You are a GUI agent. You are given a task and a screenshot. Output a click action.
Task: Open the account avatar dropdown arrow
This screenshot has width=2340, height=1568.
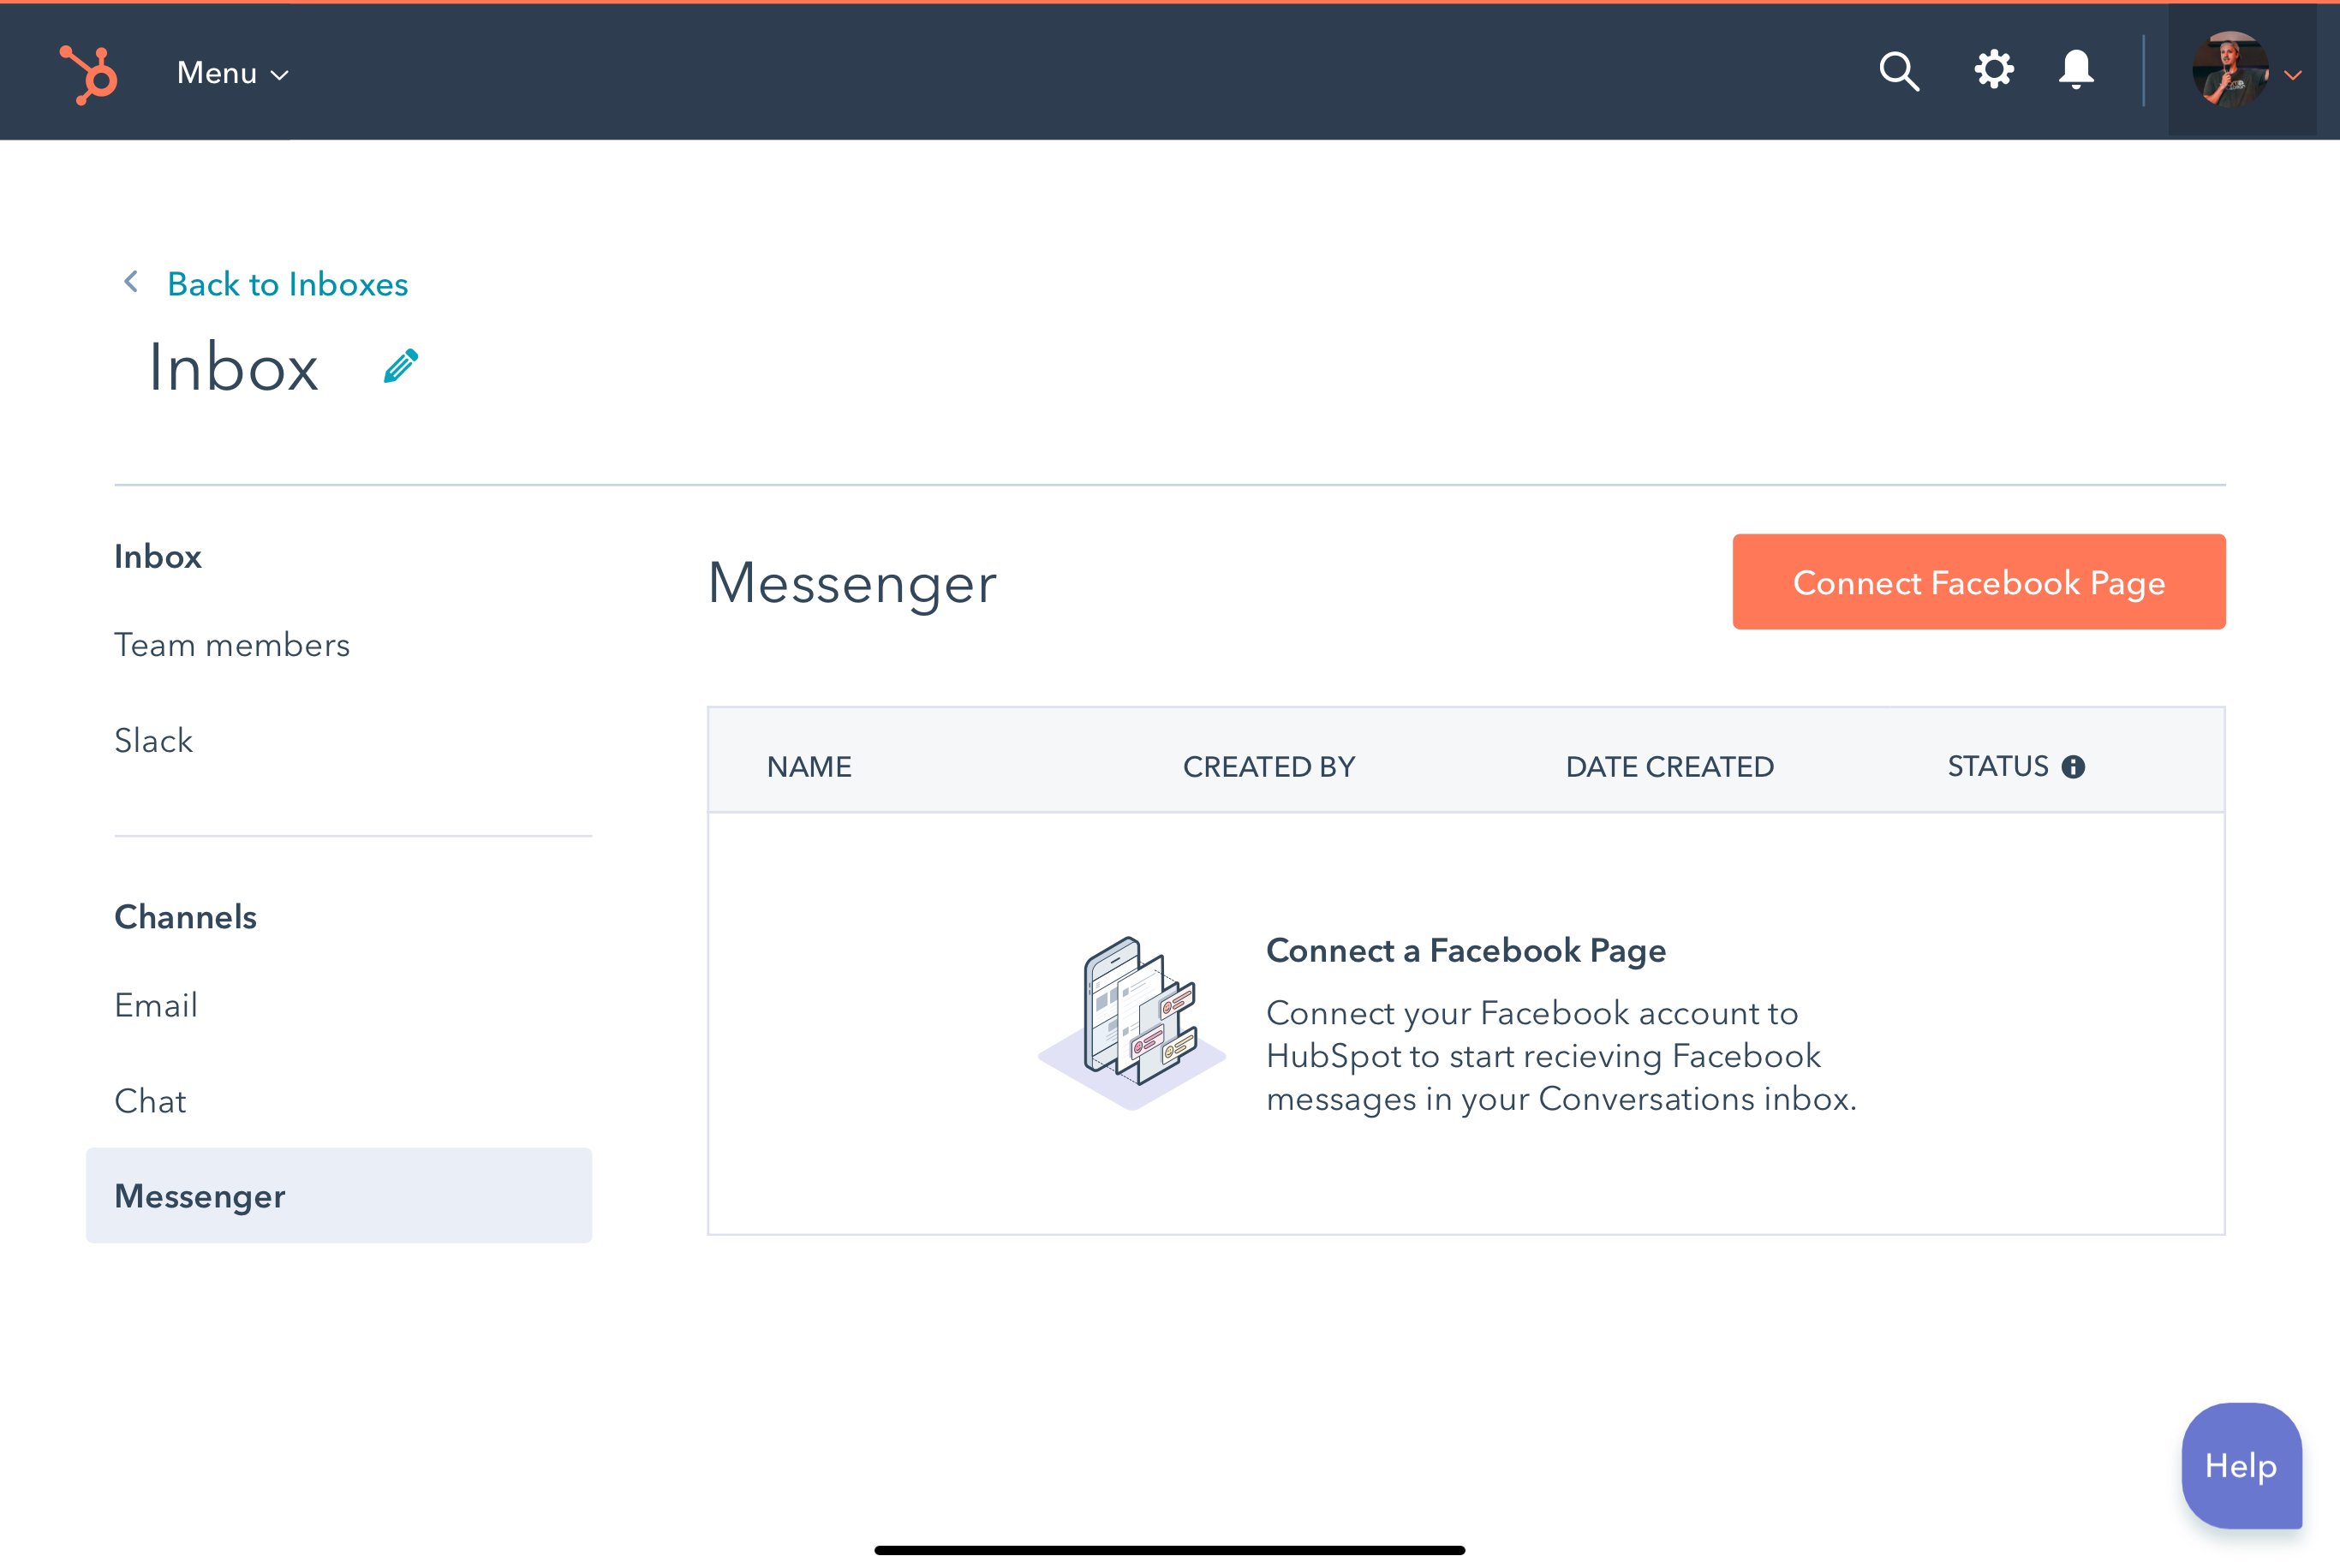tap(2293, 75)
